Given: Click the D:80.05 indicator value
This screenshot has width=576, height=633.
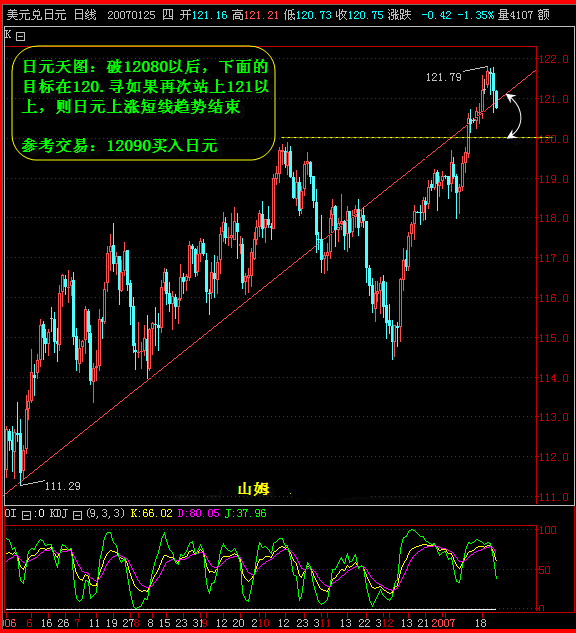Looking at the screenshot, I should pyautogui.click(x=199, y=514).
